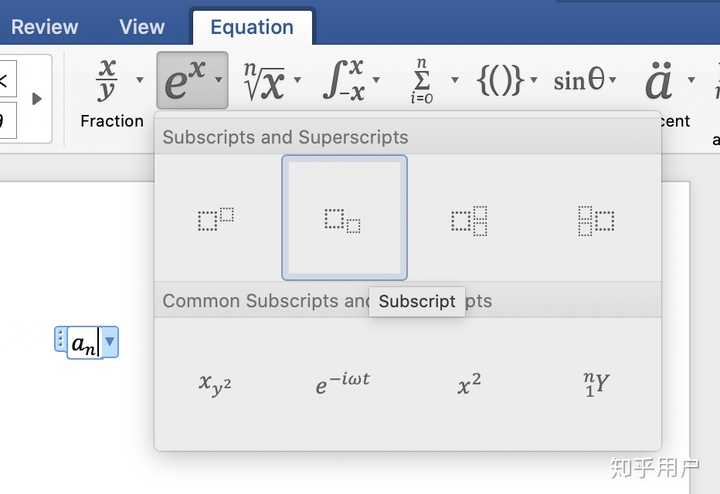Open the equation options arrow beside a_n

coord(109,342)
